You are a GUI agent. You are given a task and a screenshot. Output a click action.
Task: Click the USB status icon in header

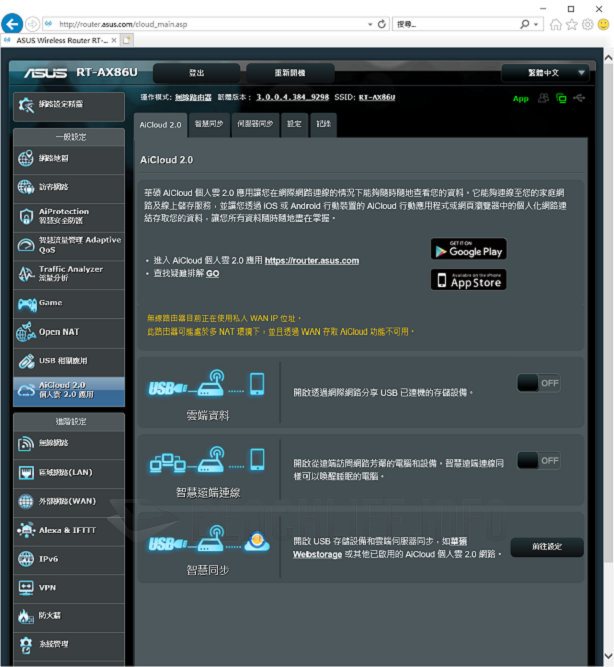[579, 98]
